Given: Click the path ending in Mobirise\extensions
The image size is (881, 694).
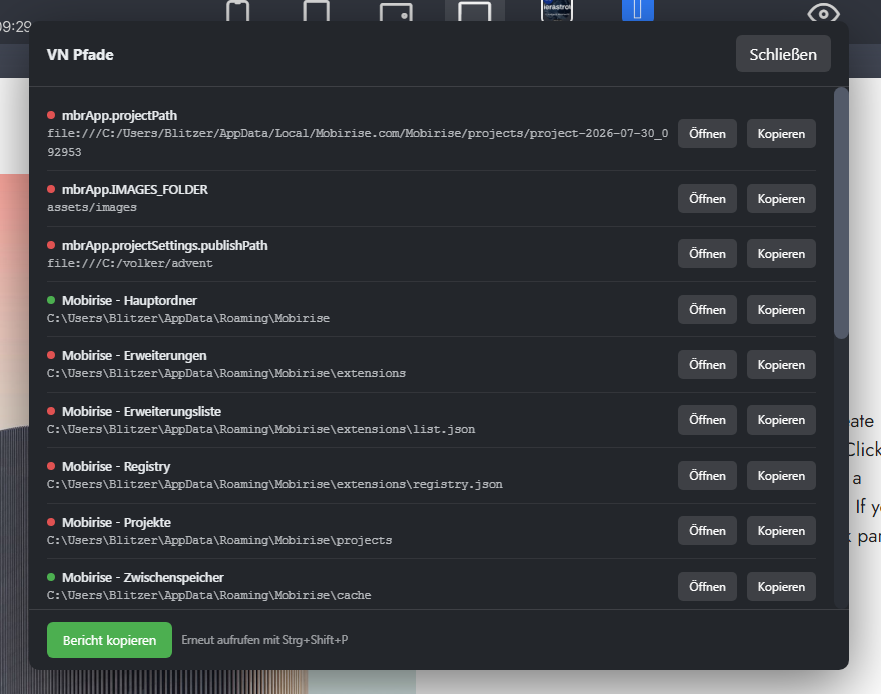Looking at the screenshot, I should point(226,373).
